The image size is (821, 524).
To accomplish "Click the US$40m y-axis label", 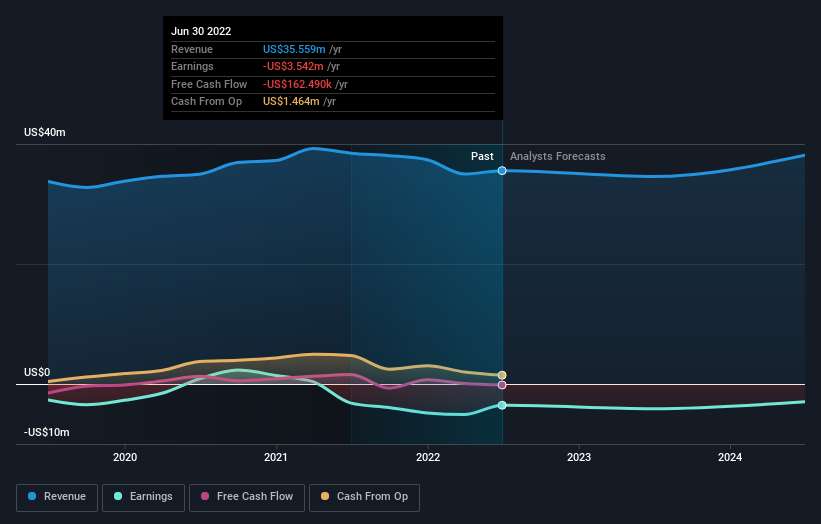I will coord(45,132).
